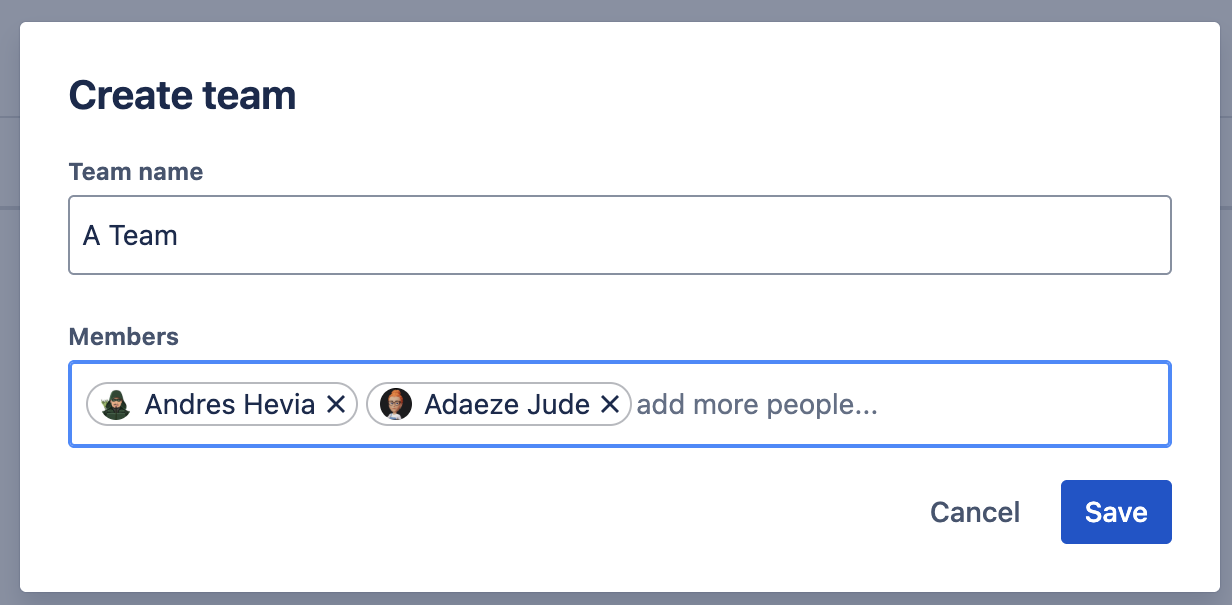The width and height of the screenshot is (1232, 605).
Task: Click the 'A Team' text in name field
Action: click(130, 235)
